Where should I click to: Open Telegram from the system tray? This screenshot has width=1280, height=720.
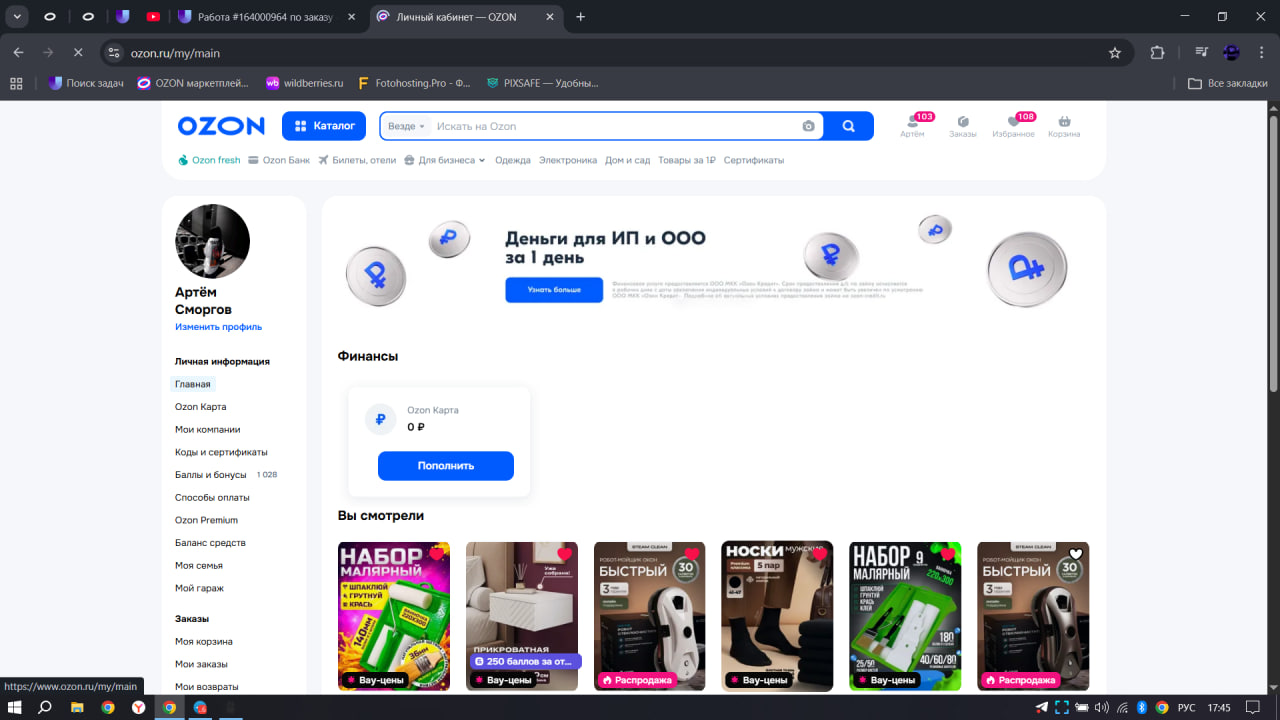[1041, 707]
